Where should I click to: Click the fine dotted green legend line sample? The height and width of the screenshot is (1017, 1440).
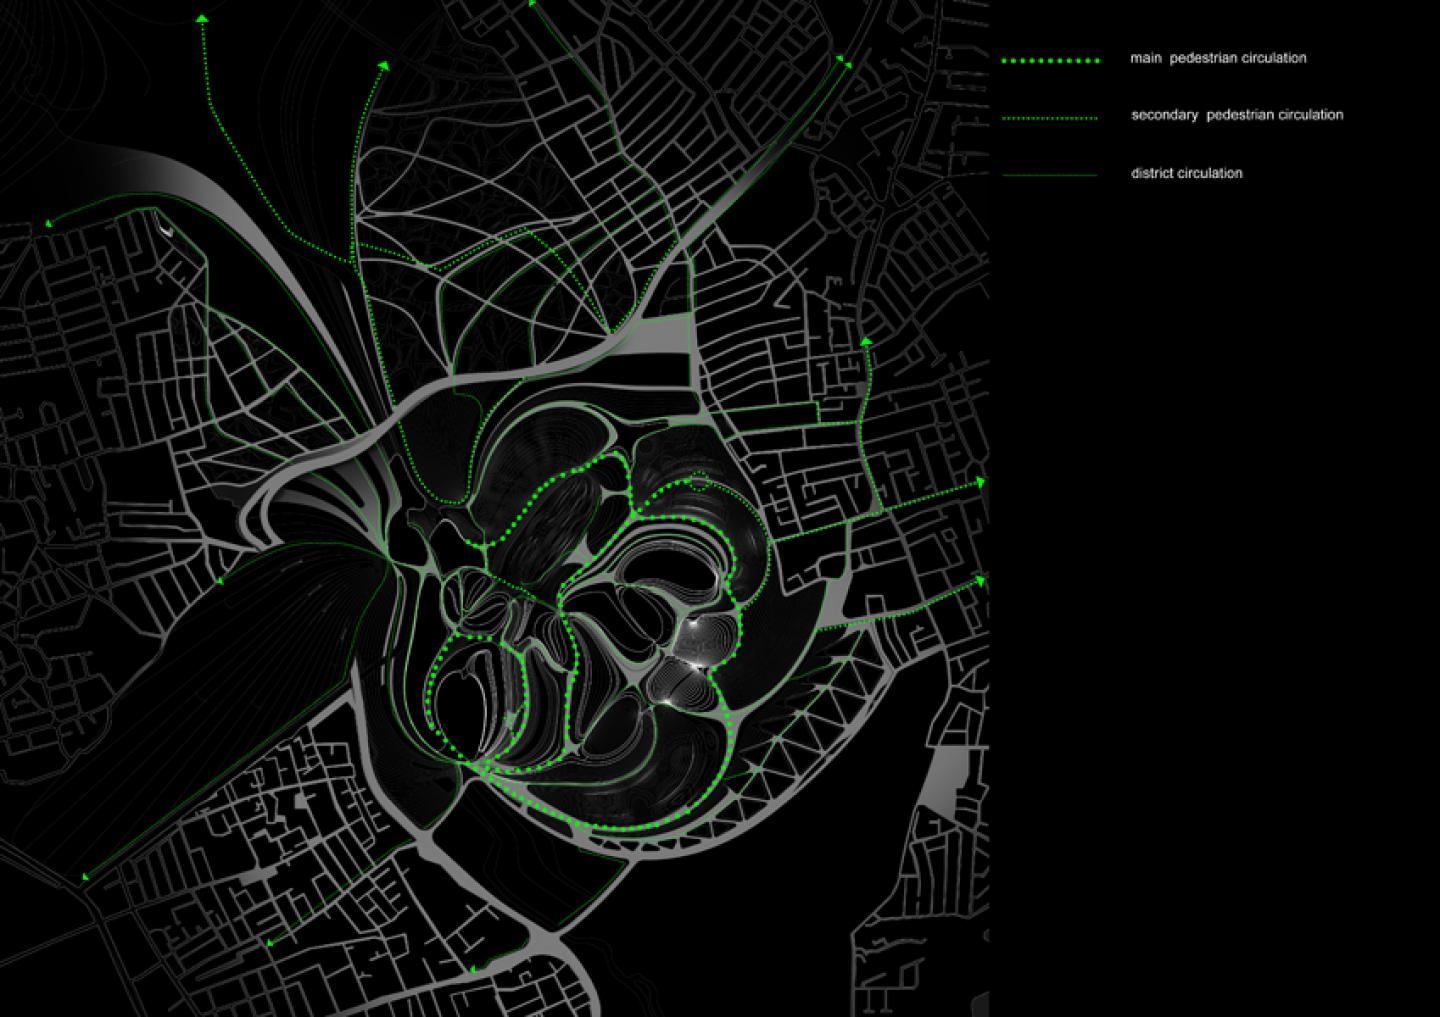(1050, 118)
